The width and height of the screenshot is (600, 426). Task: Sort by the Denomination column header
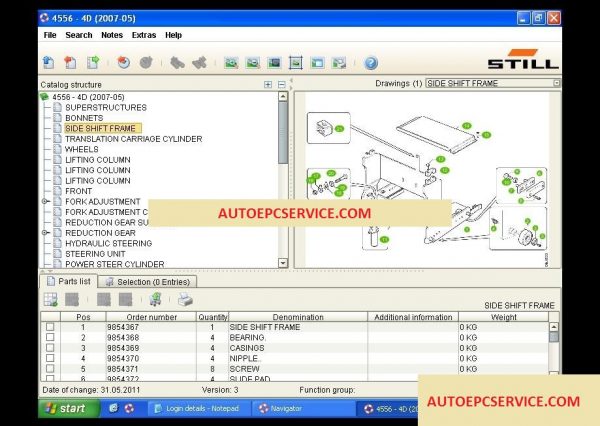pos(298,317)
